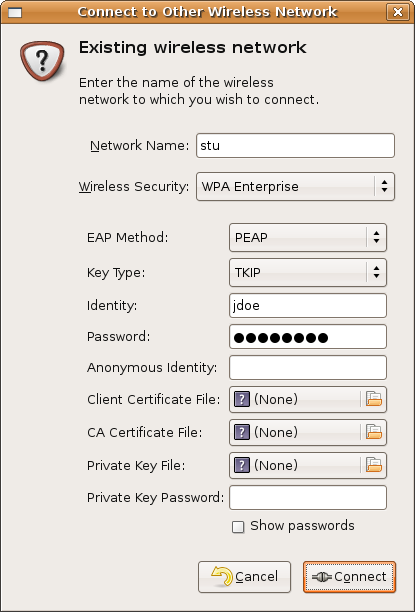Open CA Certificate File chooser

[x=308, y=432]
